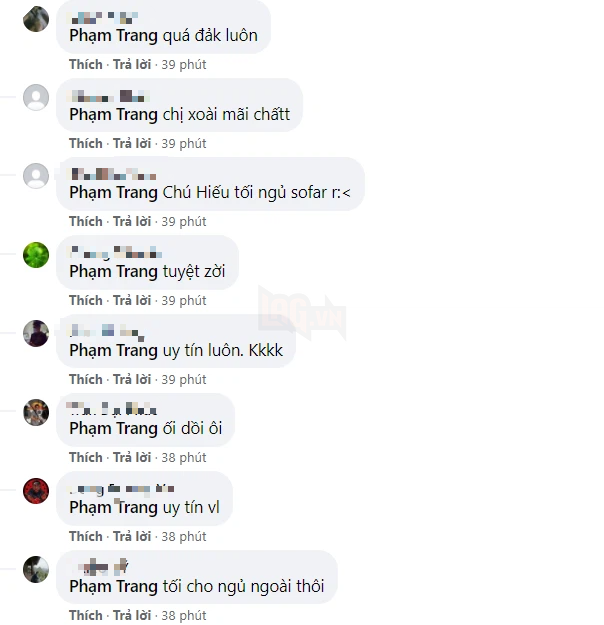
Task: Open Phạm Trang mention in "ối dồi ôi" comment
Action: tap(114, 429)
